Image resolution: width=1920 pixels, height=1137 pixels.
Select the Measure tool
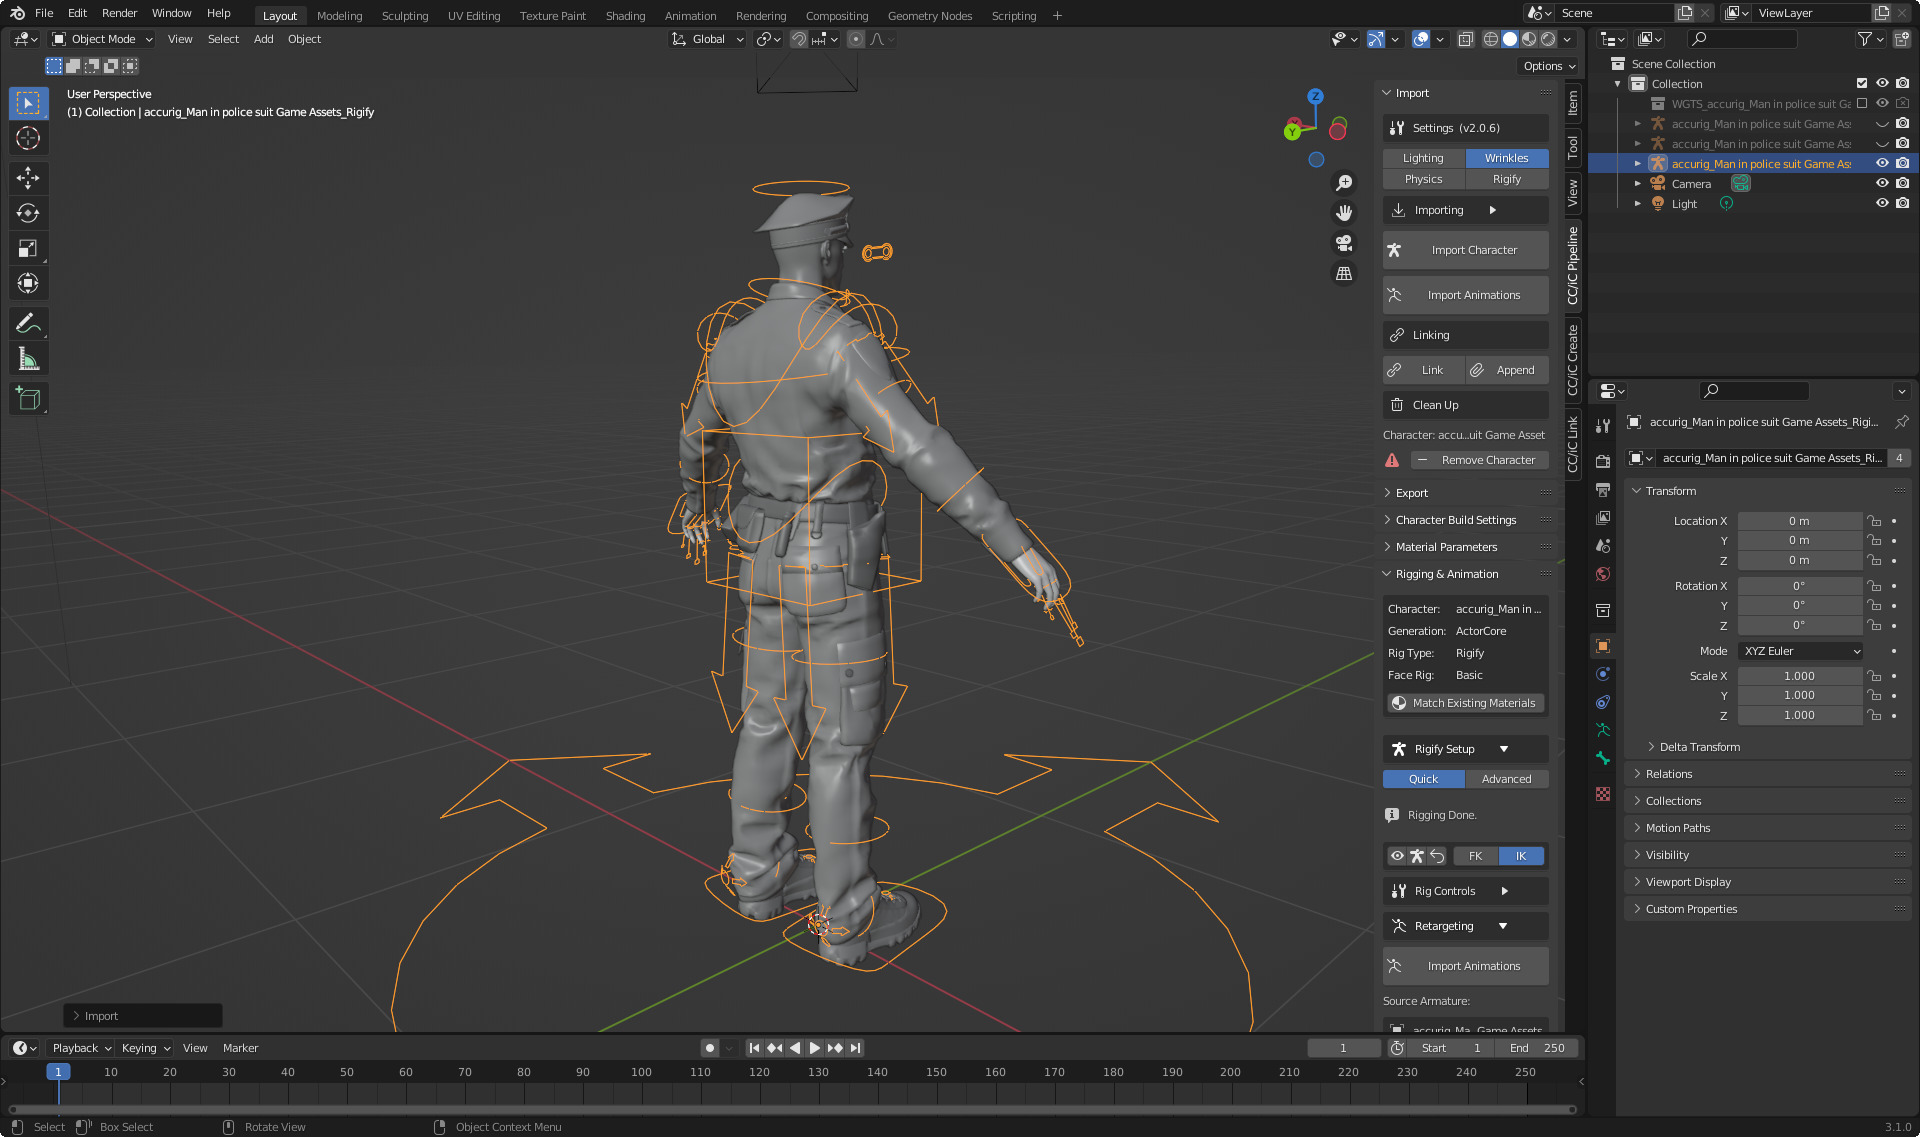pos(28,359)
